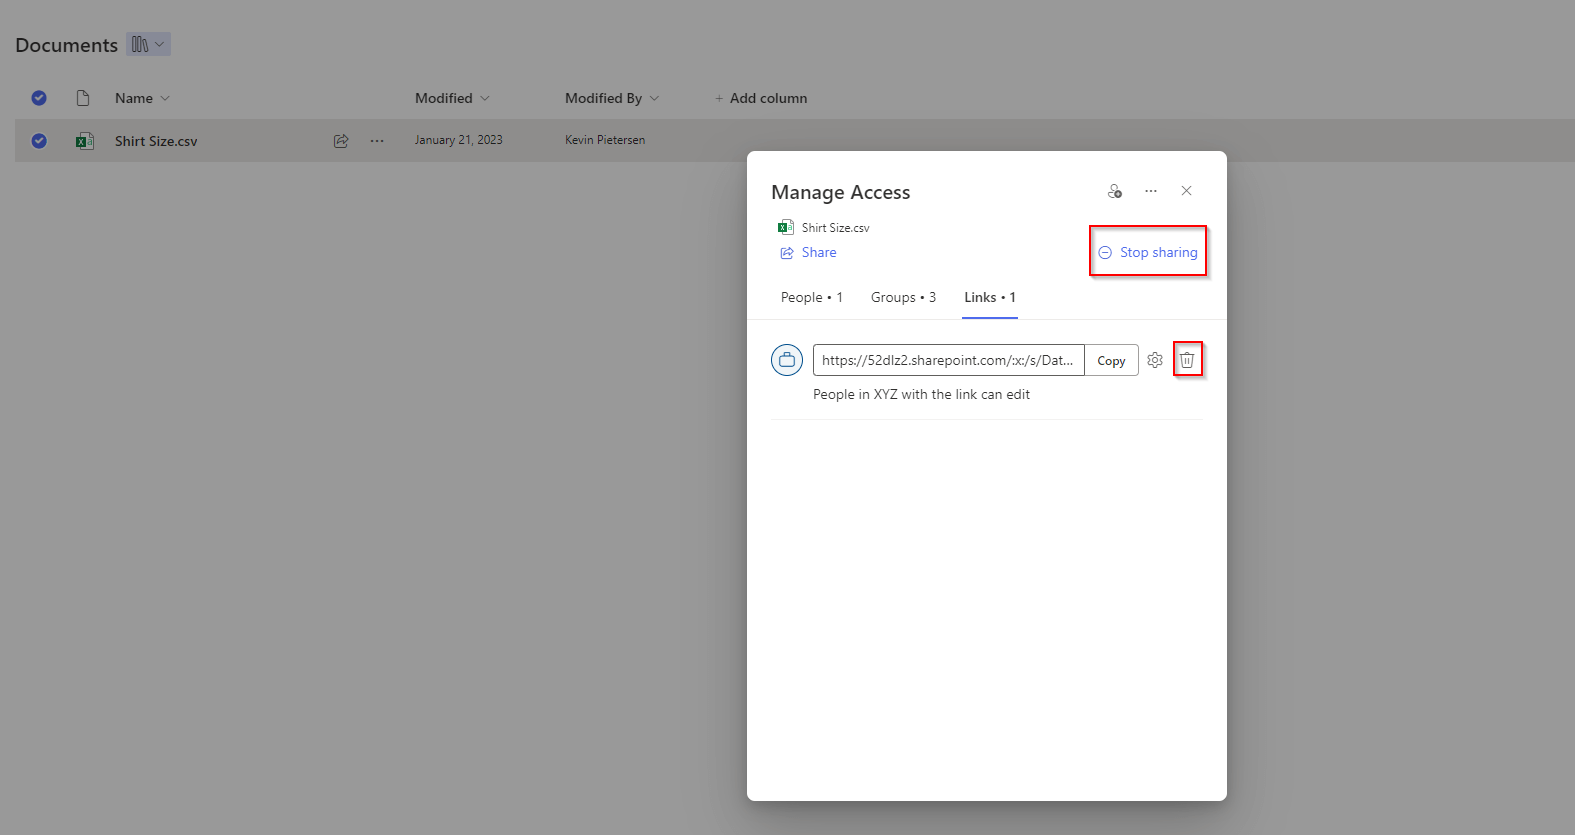The height and width of the screenshot is (835, 1575).
Task: Switch to the Groups tab
Action: tap(903, 297)
